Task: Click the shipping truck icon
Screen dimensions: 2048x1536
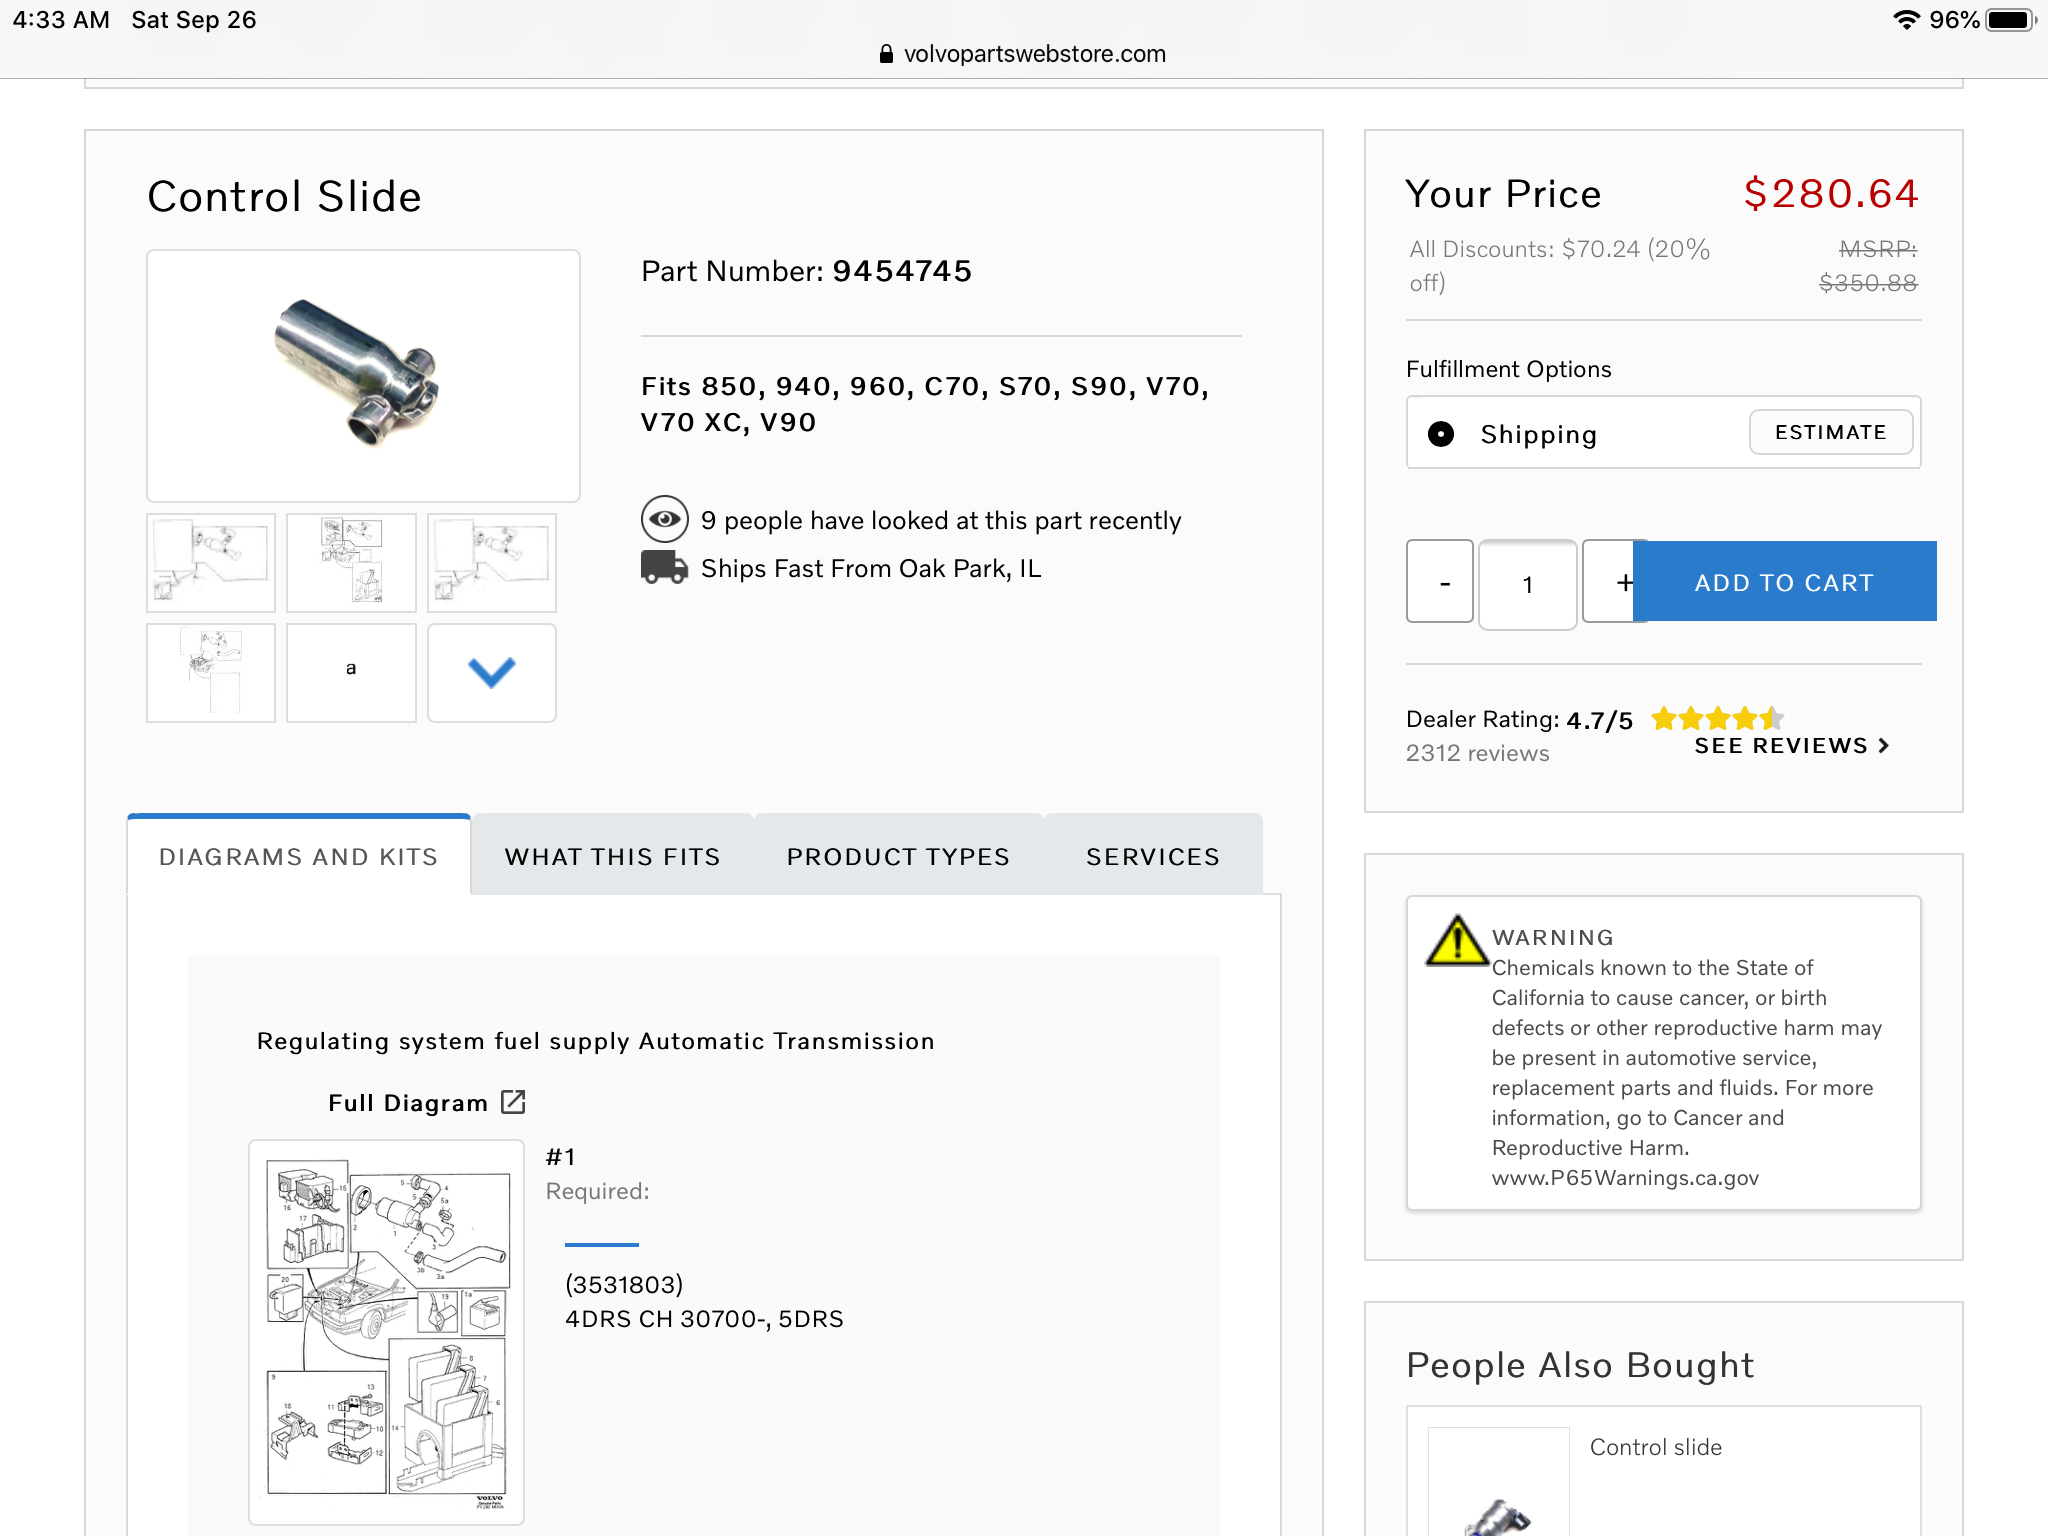Action: tap(664, 567)
